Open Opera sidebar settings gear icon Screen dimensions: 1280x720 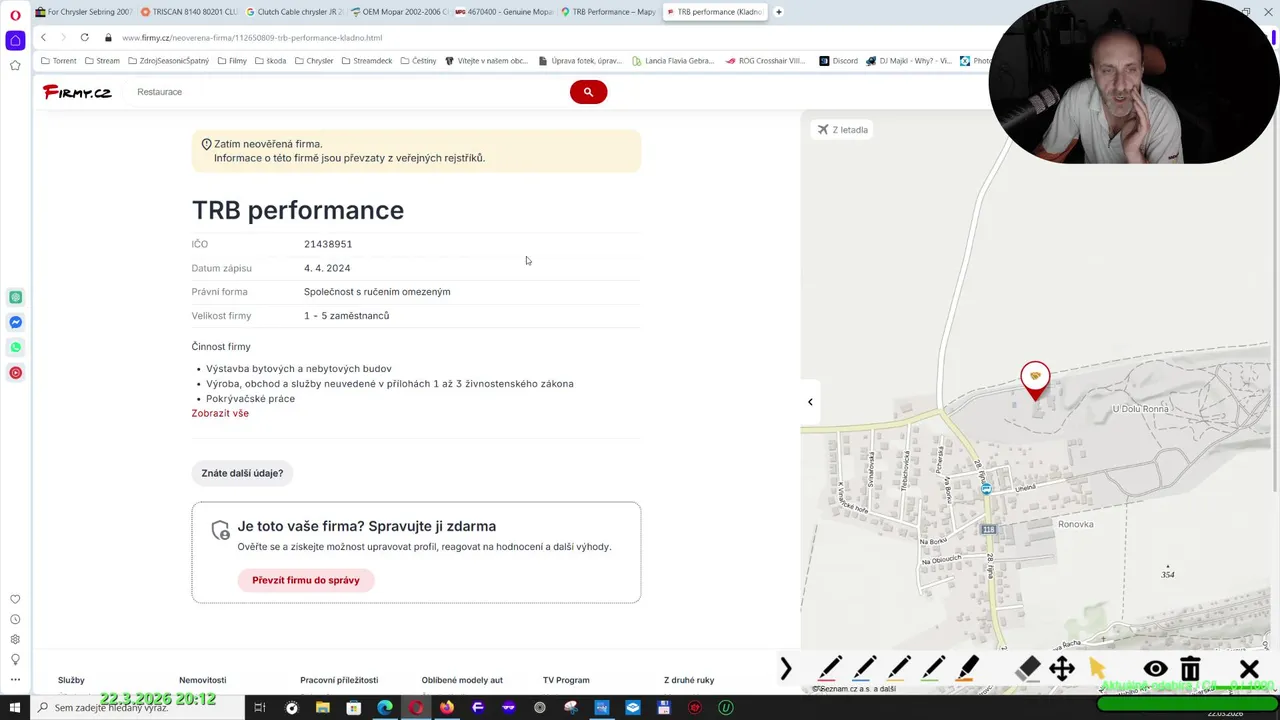coord(15,639)
